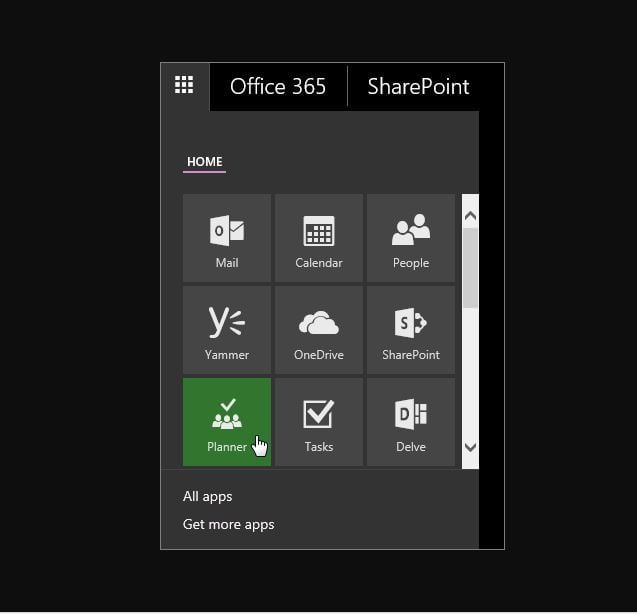Click the SharePoint title in the header bar
This screenshot has height=614, width=637.
point(418,87)
